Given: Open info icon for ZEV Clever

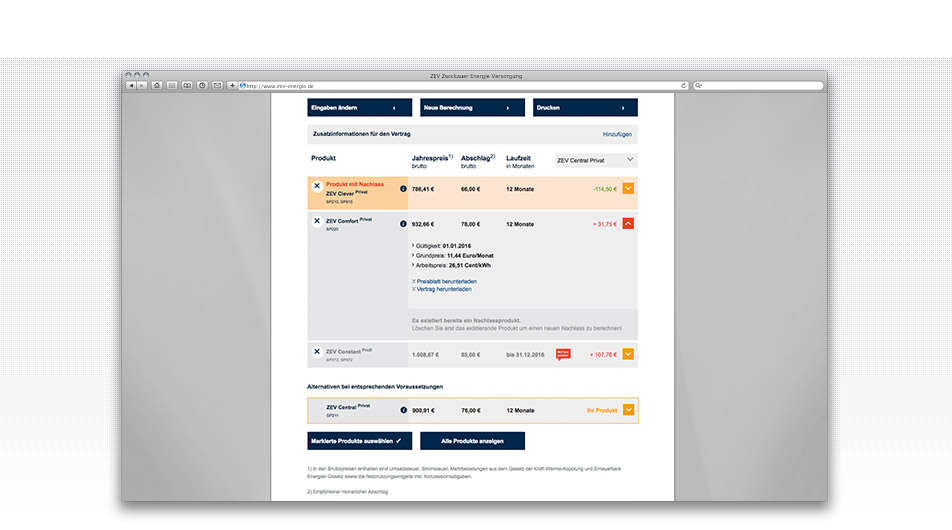Looking at the screenshot, I should click(403, 188).
